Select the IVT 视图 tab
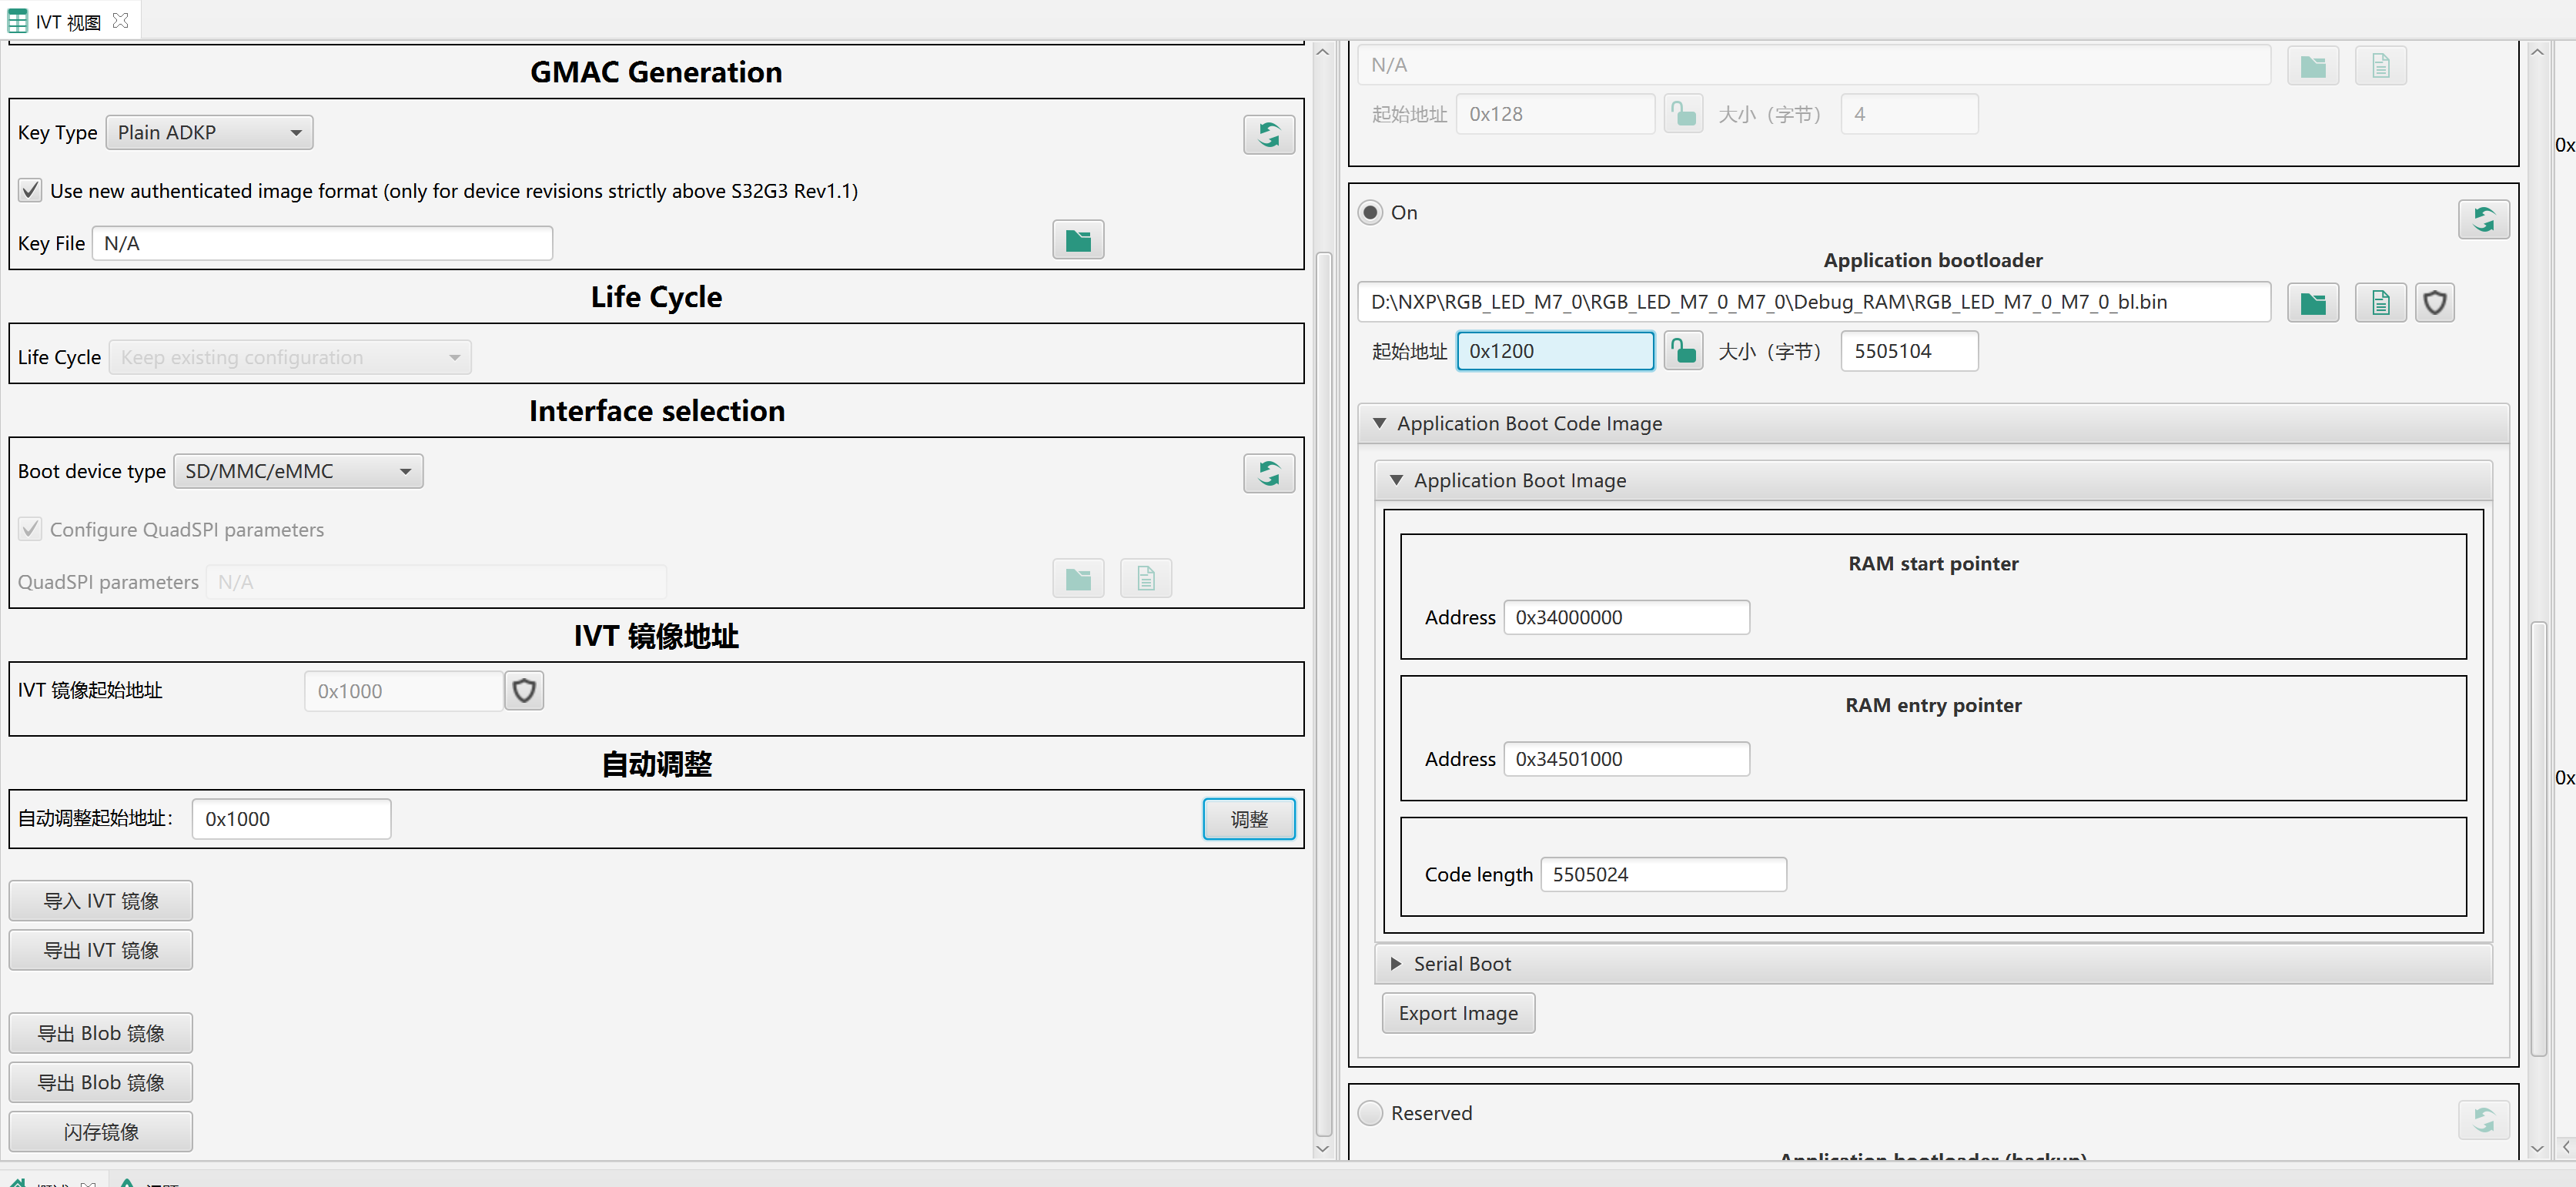The height and width of the screenshot is (1187, 2576). (66, 21)
